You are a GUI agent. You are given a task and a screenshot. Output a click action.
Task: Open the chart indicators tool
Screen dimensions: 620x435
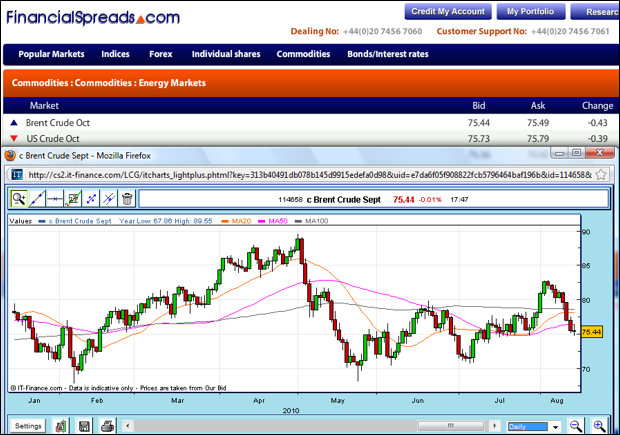point(73,199)
